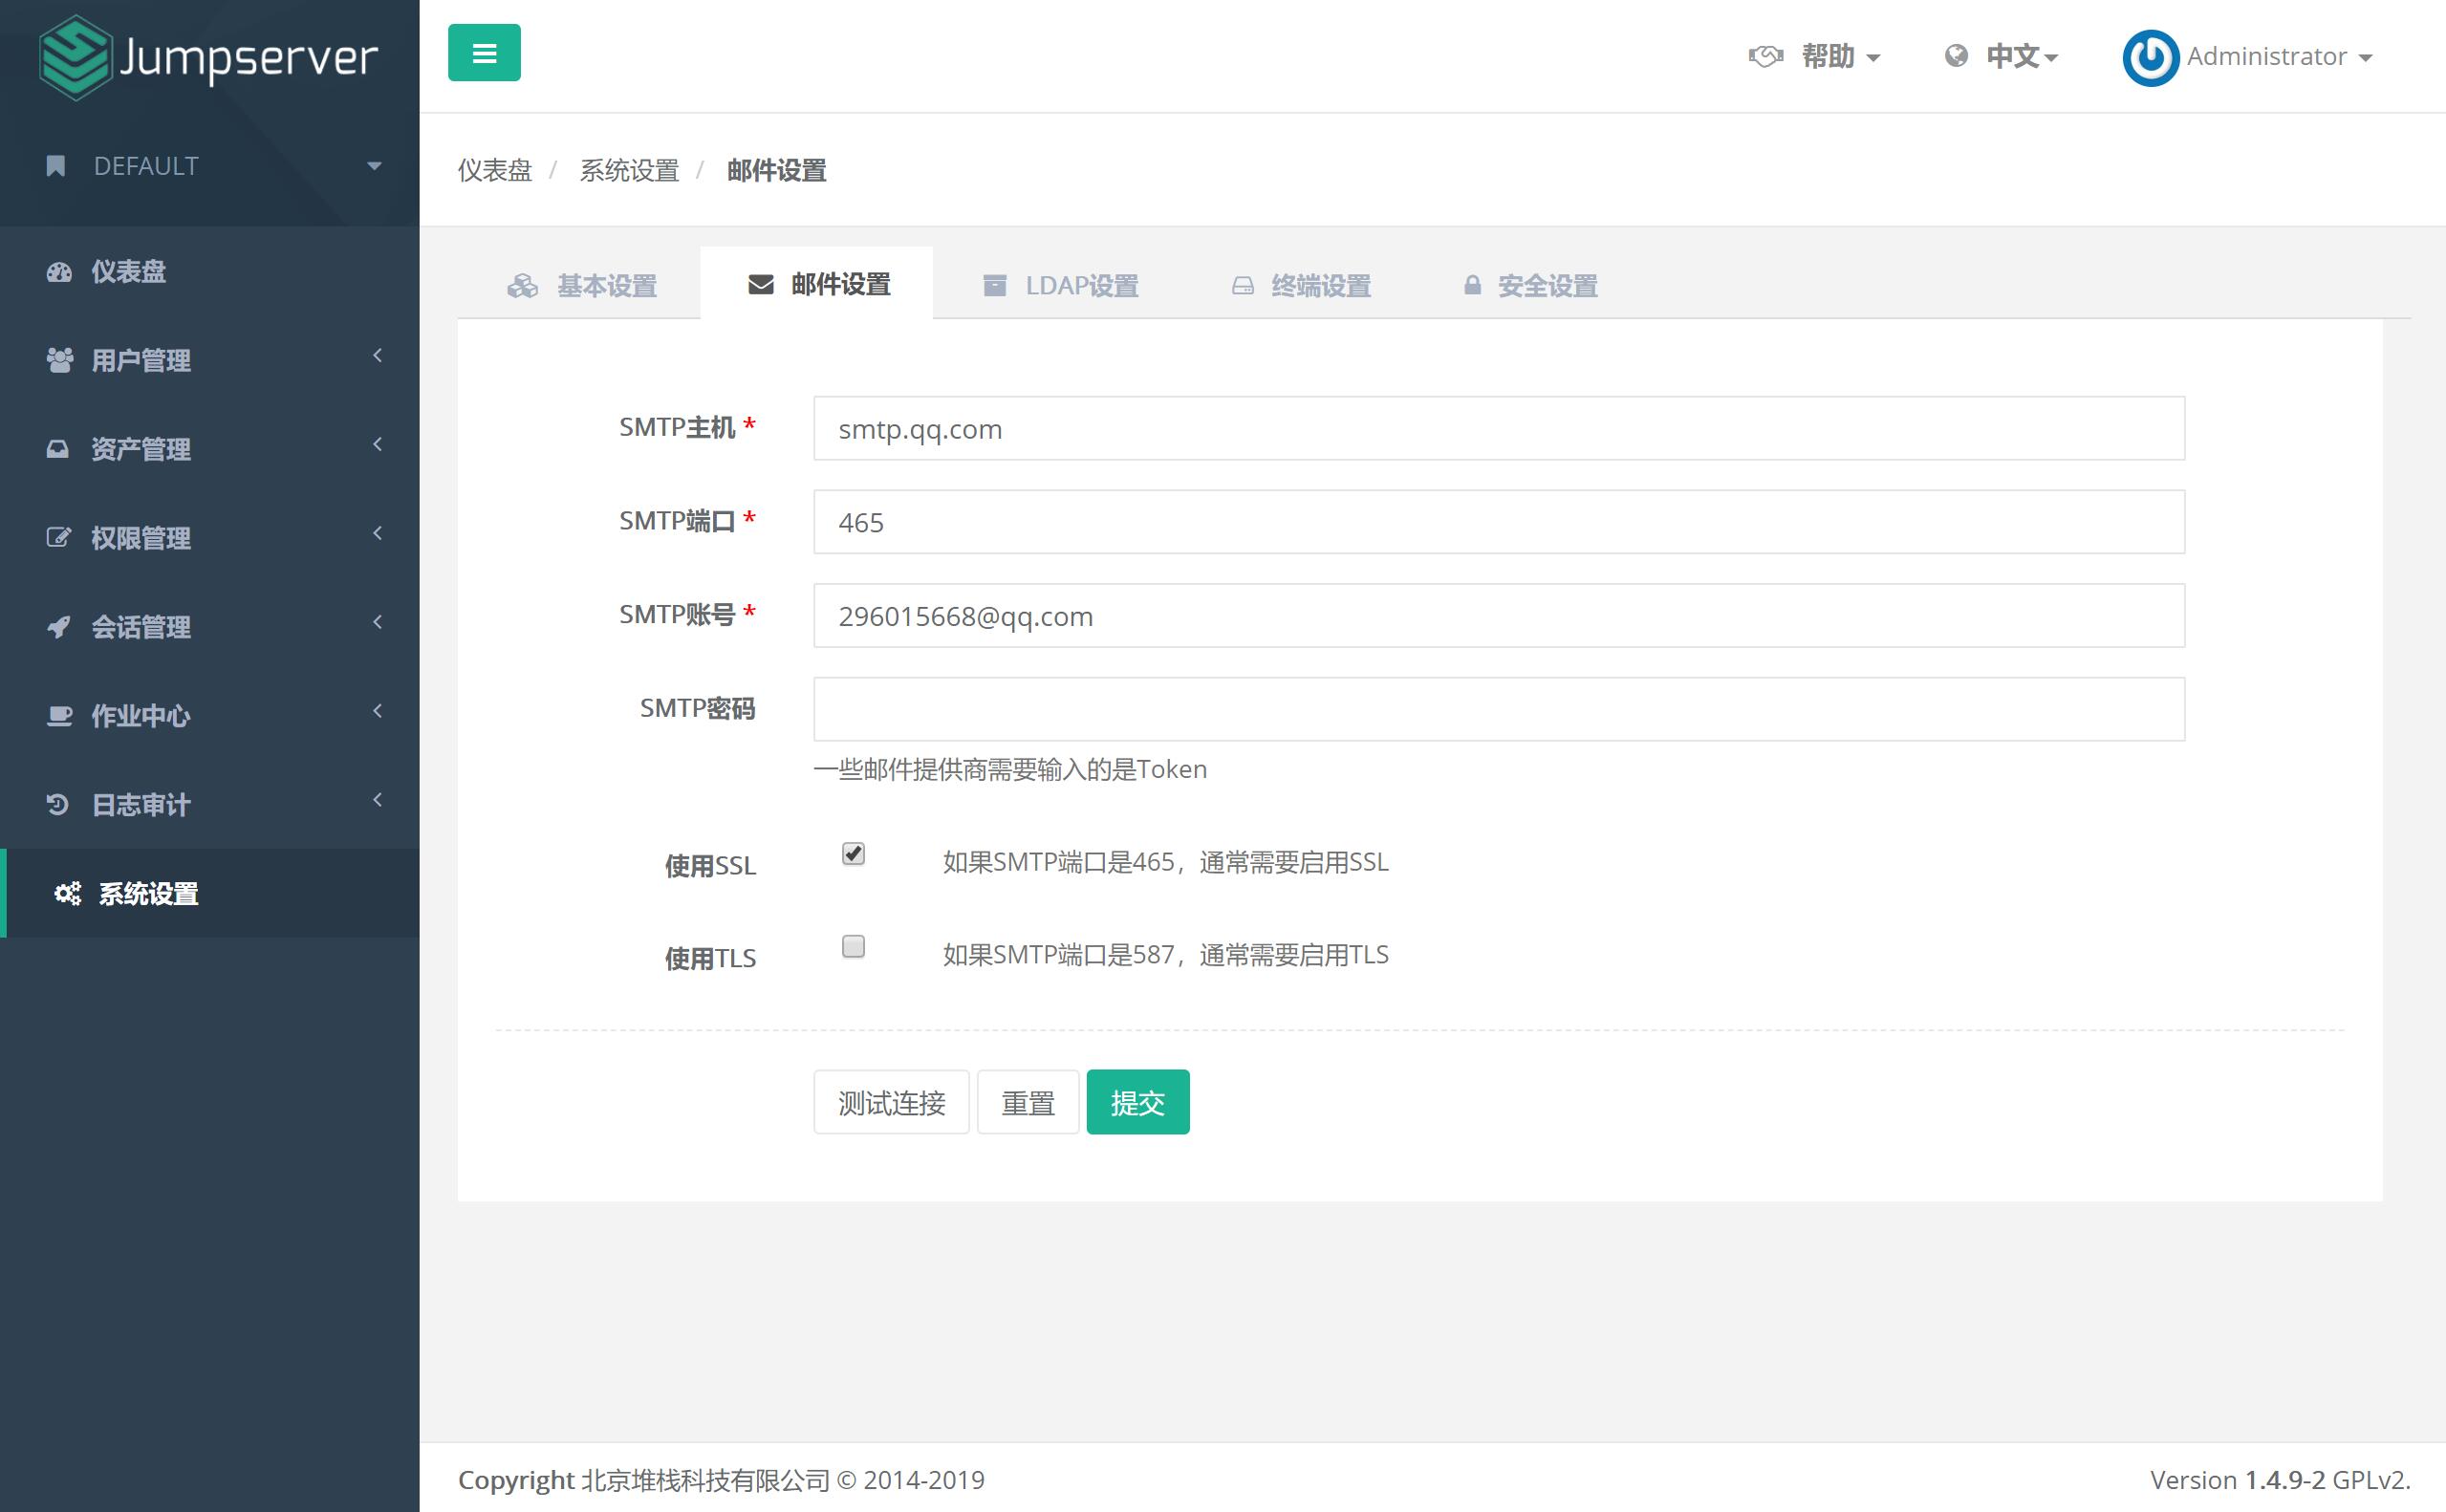The image size is (2446, 1512).
Task: Switch to the 基本设置 tab
Action: point(581,286)
